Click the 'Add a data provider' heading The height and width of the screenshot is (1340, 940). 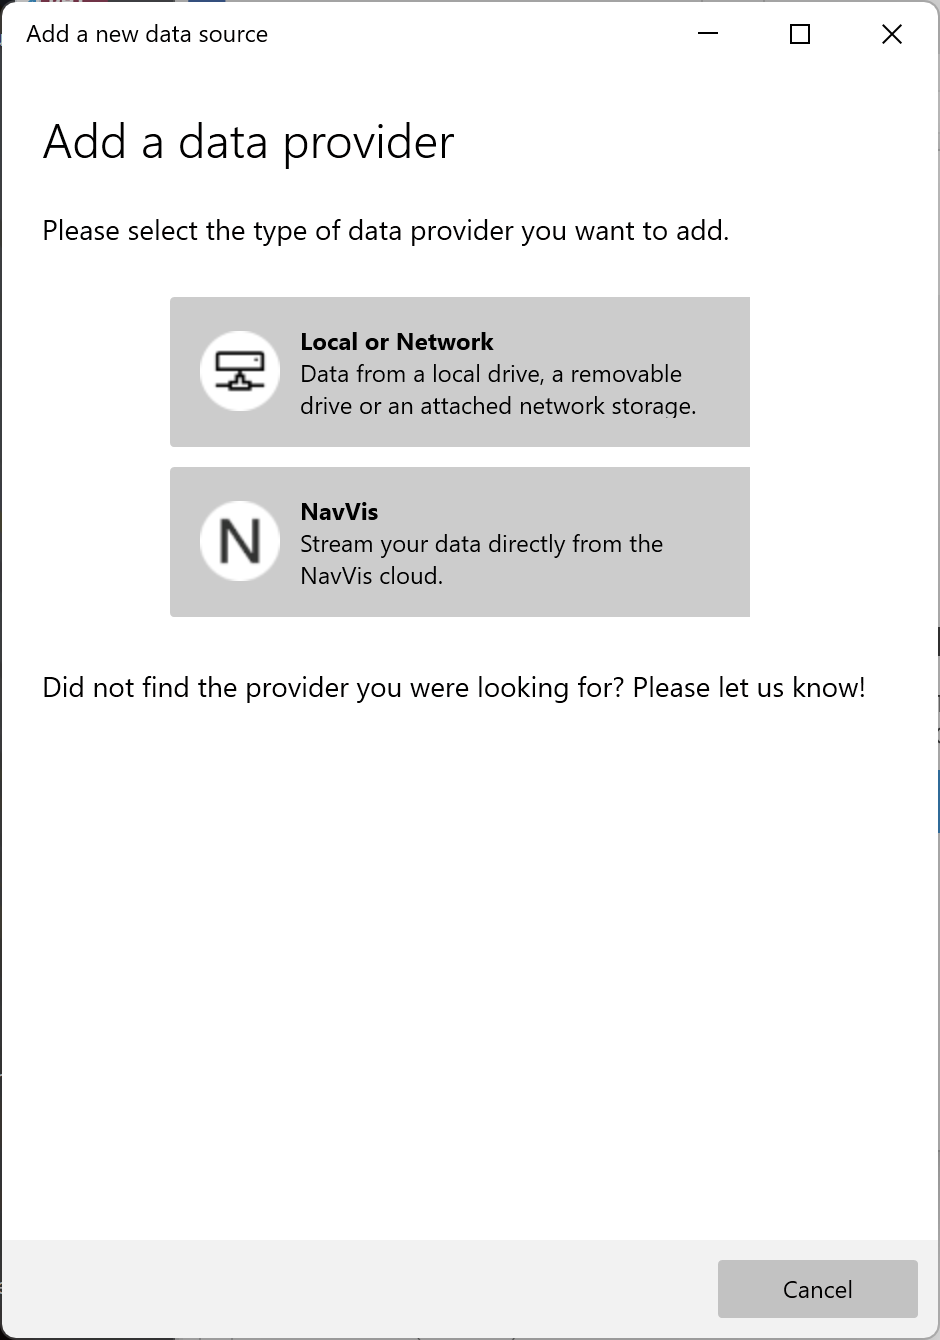click(x=248, y=142)
